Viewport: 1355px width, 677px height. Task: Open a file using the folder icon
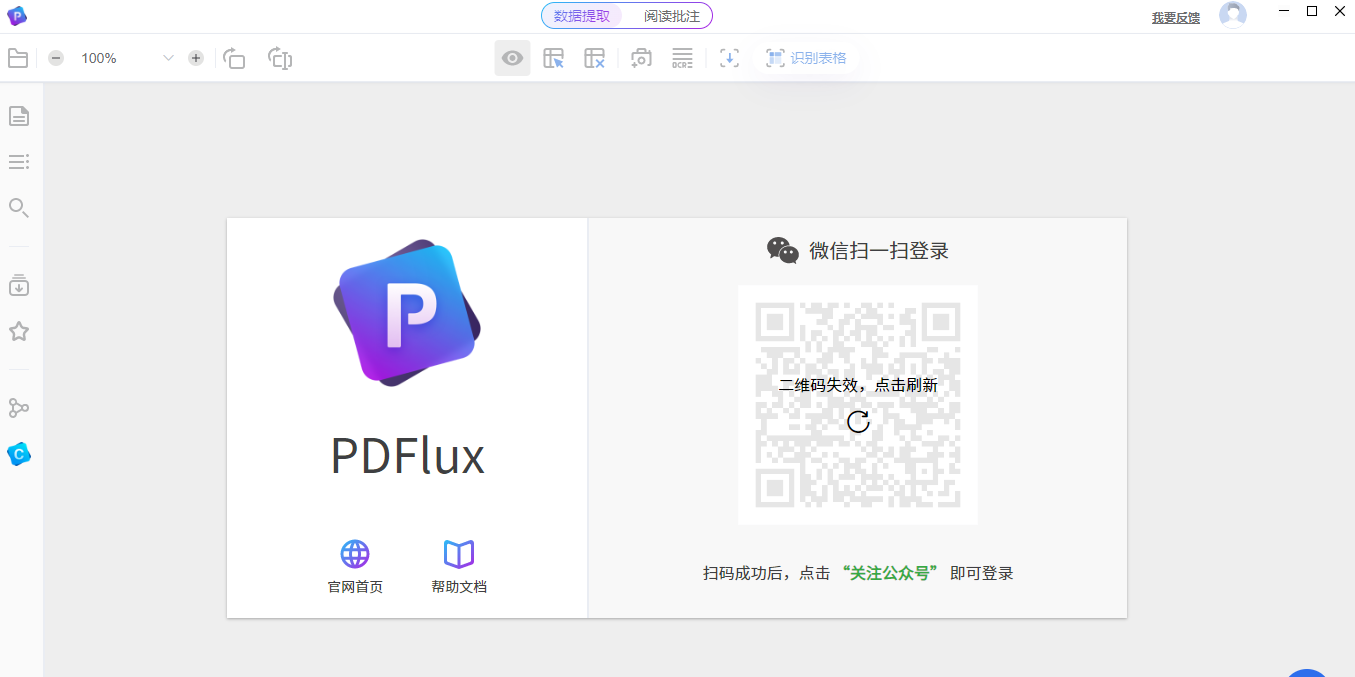click(x=18, y=57)
